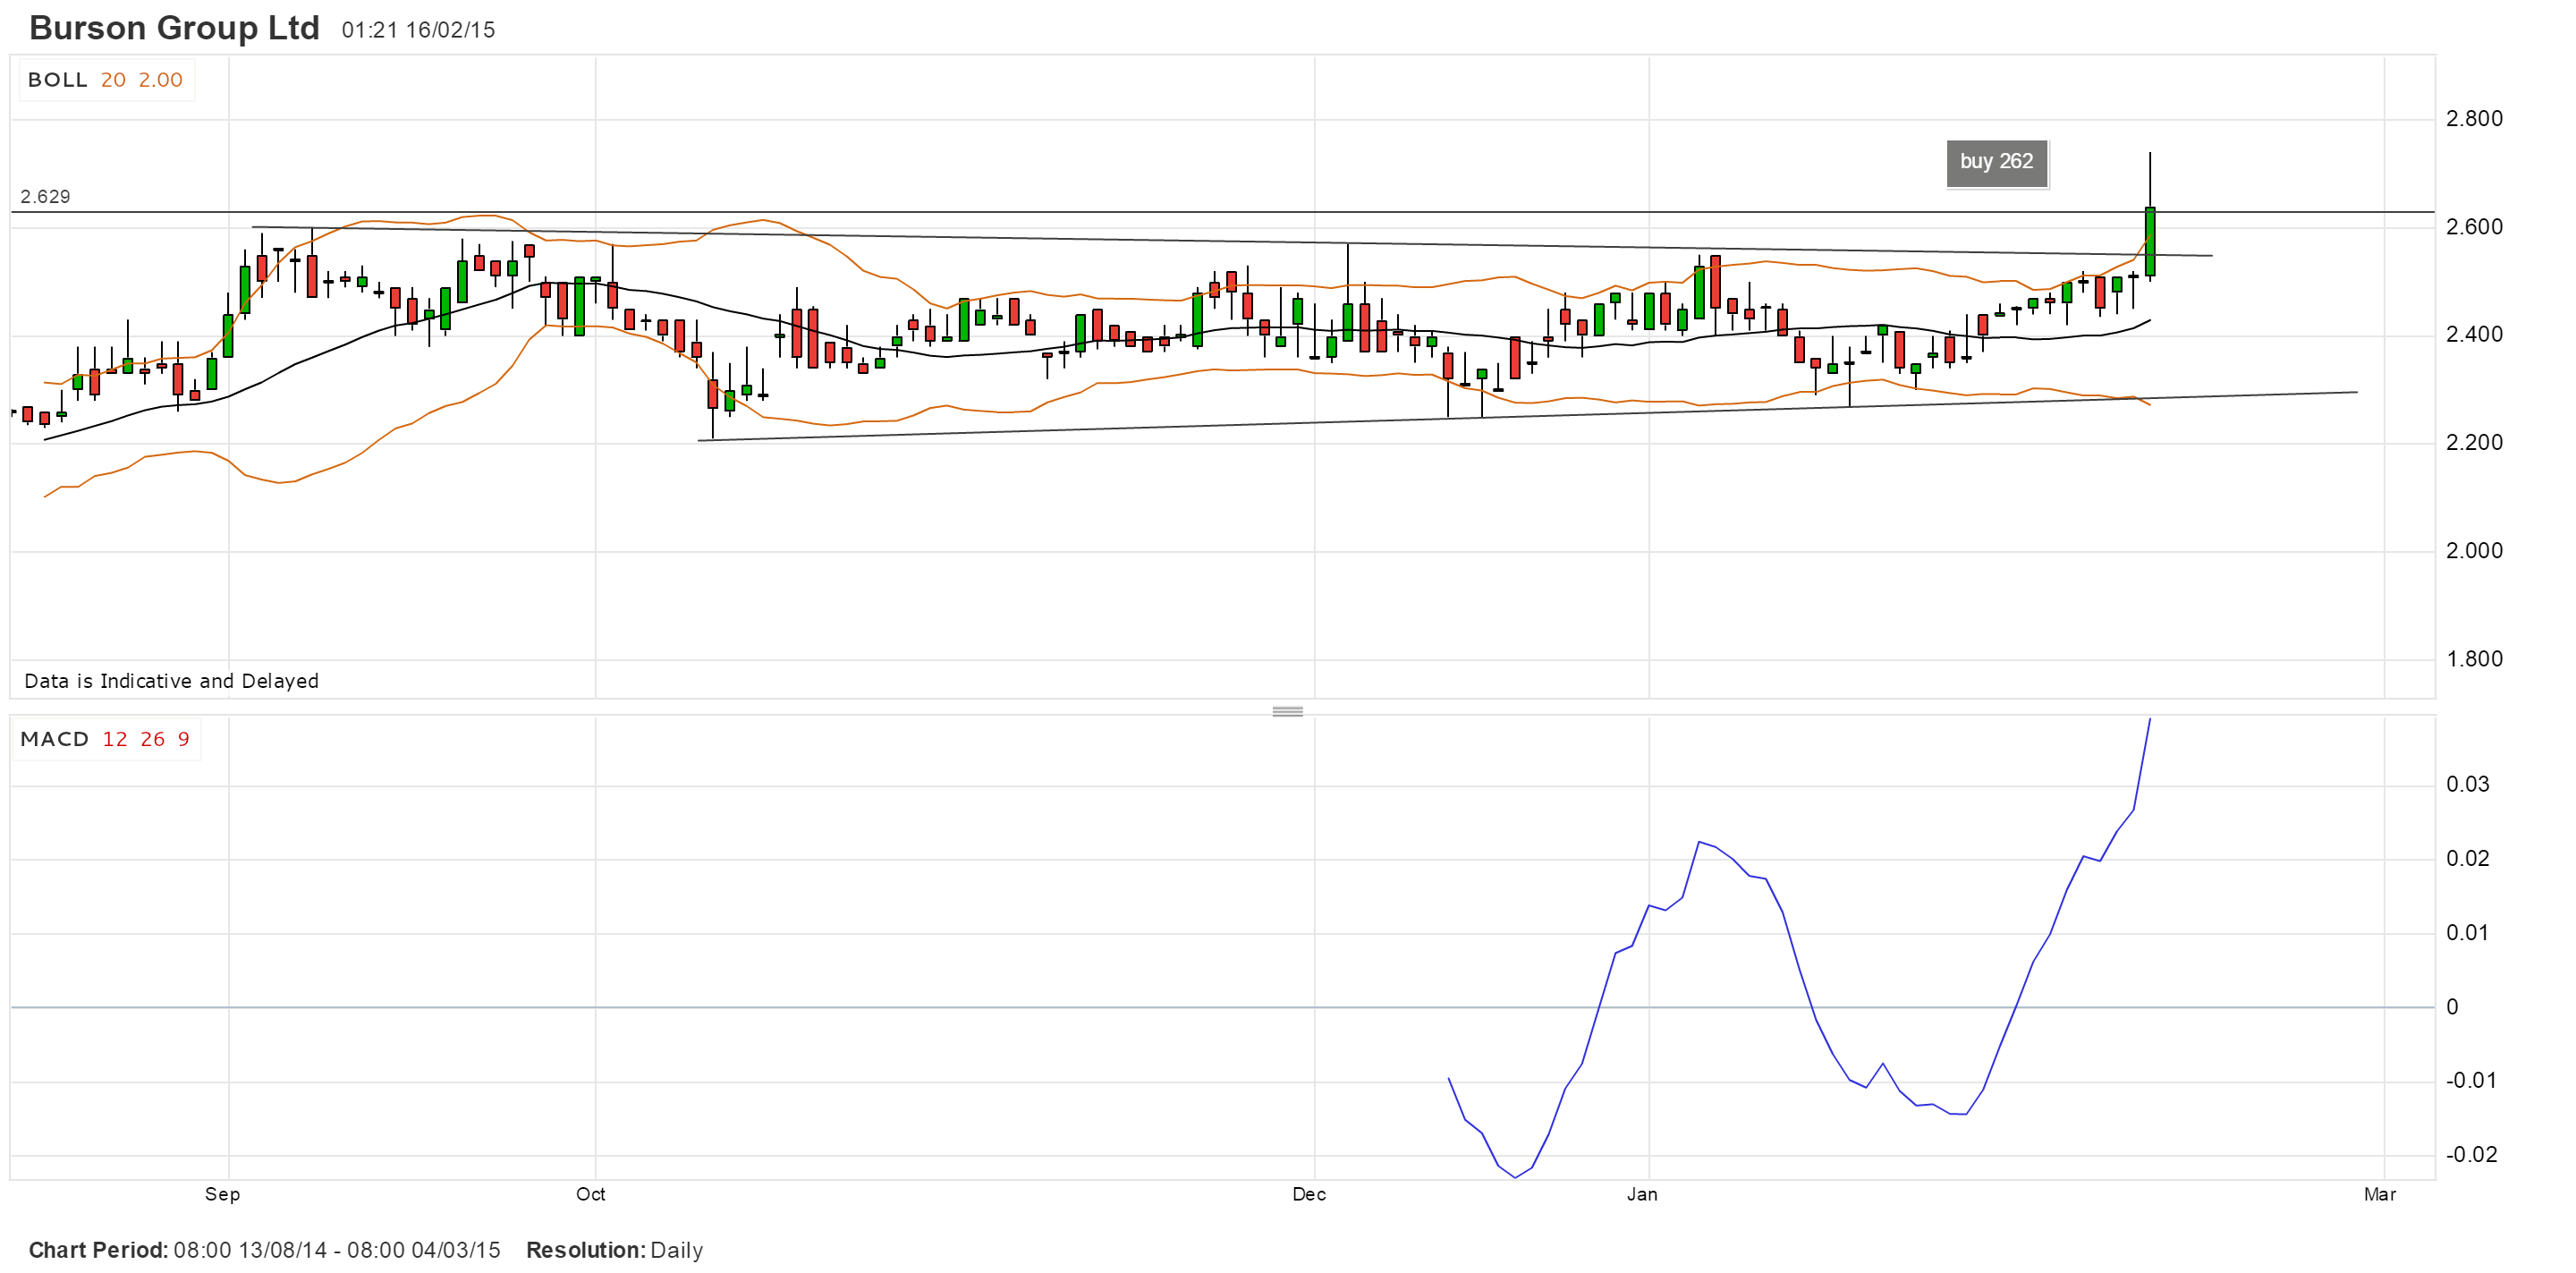Click the BOLL indicator label
Image resolution: width=2576 pixels, height=1273 pixels.
57,80
